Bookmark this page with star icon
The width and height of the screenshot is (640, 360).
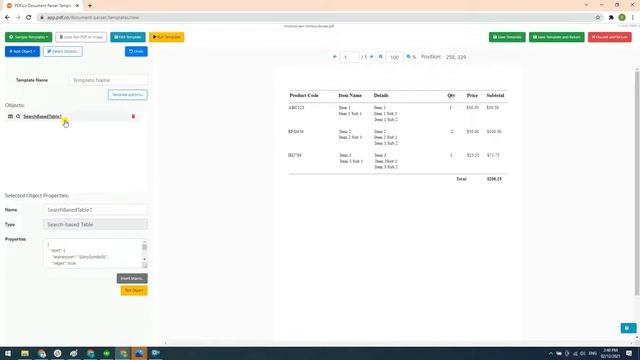coord(598,18)
